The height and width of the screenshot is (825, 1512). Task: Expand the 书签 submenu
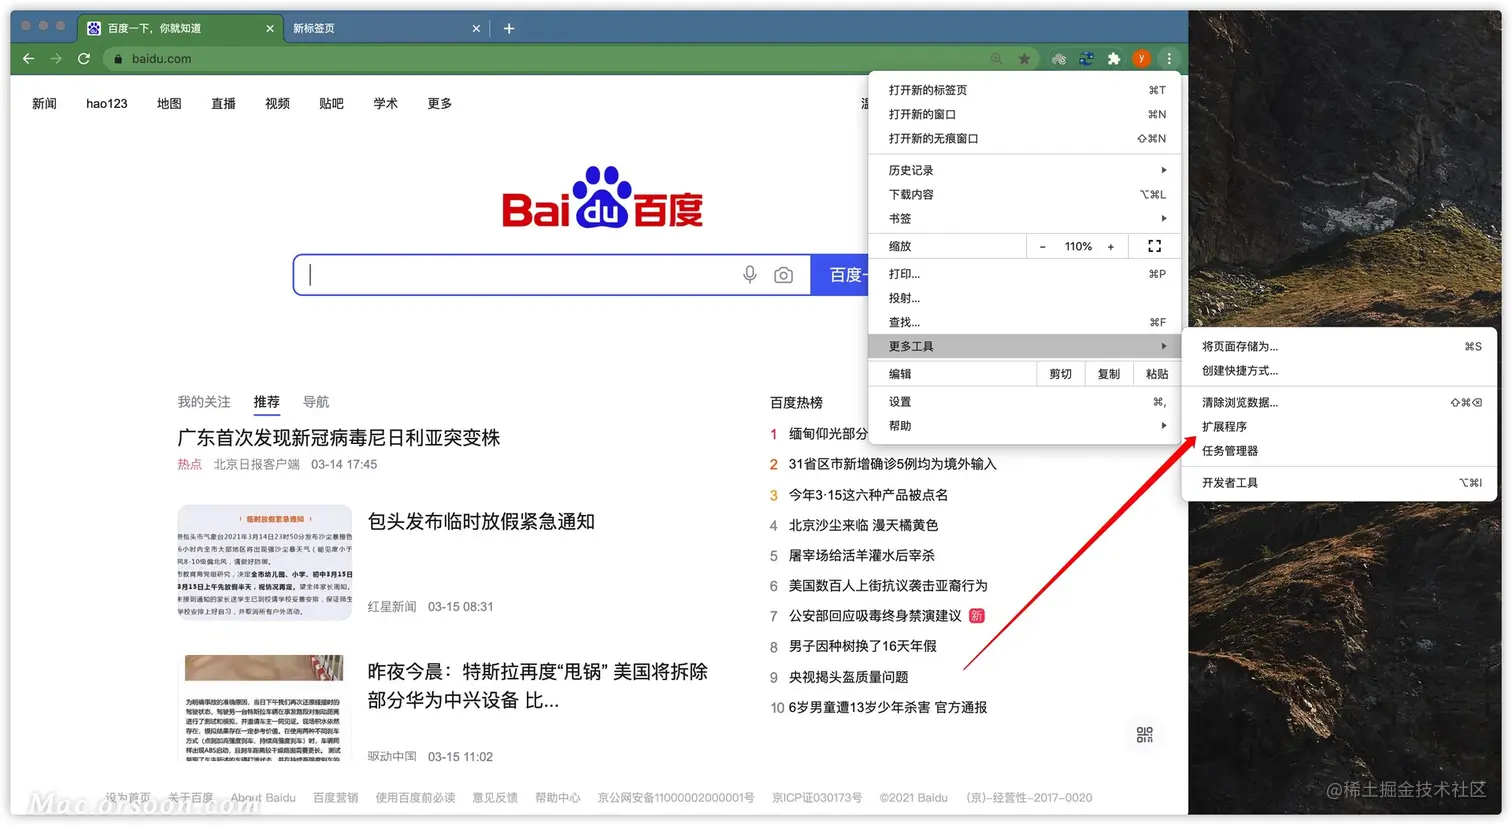[x=1027, y=218]
